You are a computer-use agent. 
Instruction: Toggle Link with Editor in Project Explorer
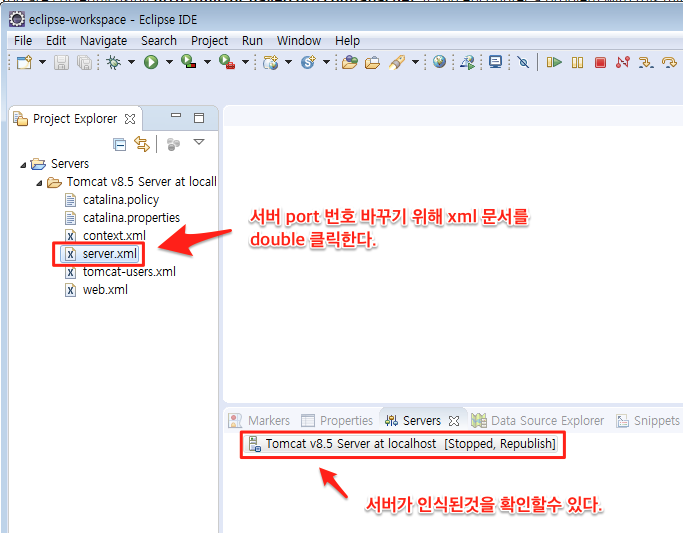tap(142, 144)
